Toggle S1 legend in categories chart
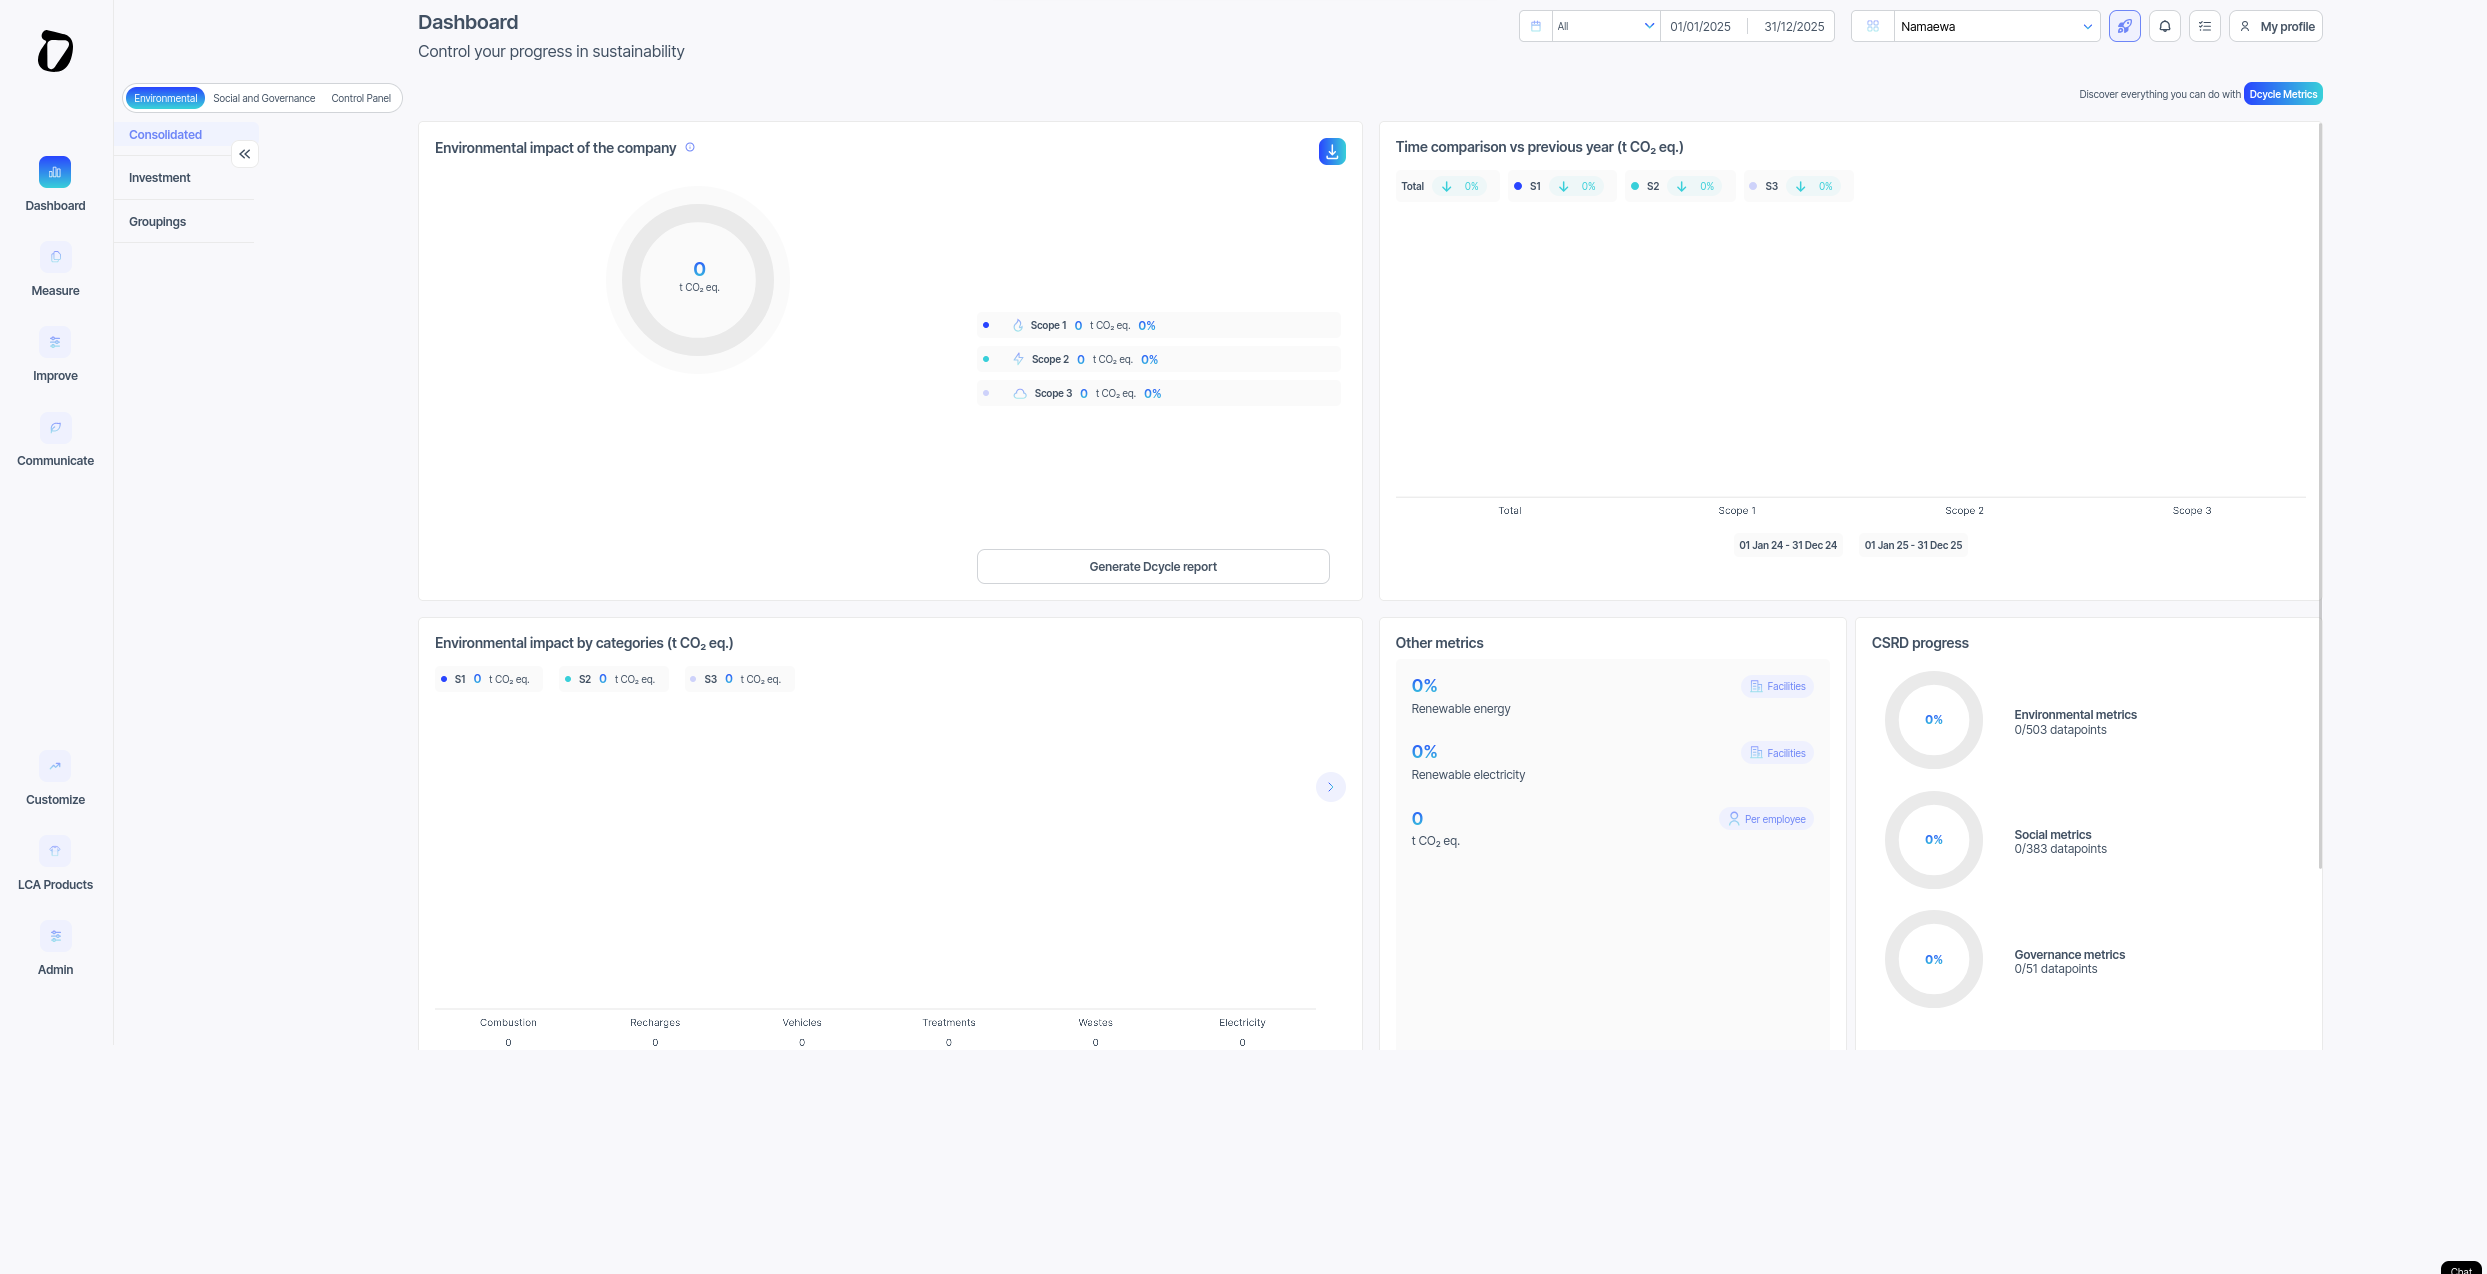The width and height of the screenshot is (2487, 1274). coord(488,679)
